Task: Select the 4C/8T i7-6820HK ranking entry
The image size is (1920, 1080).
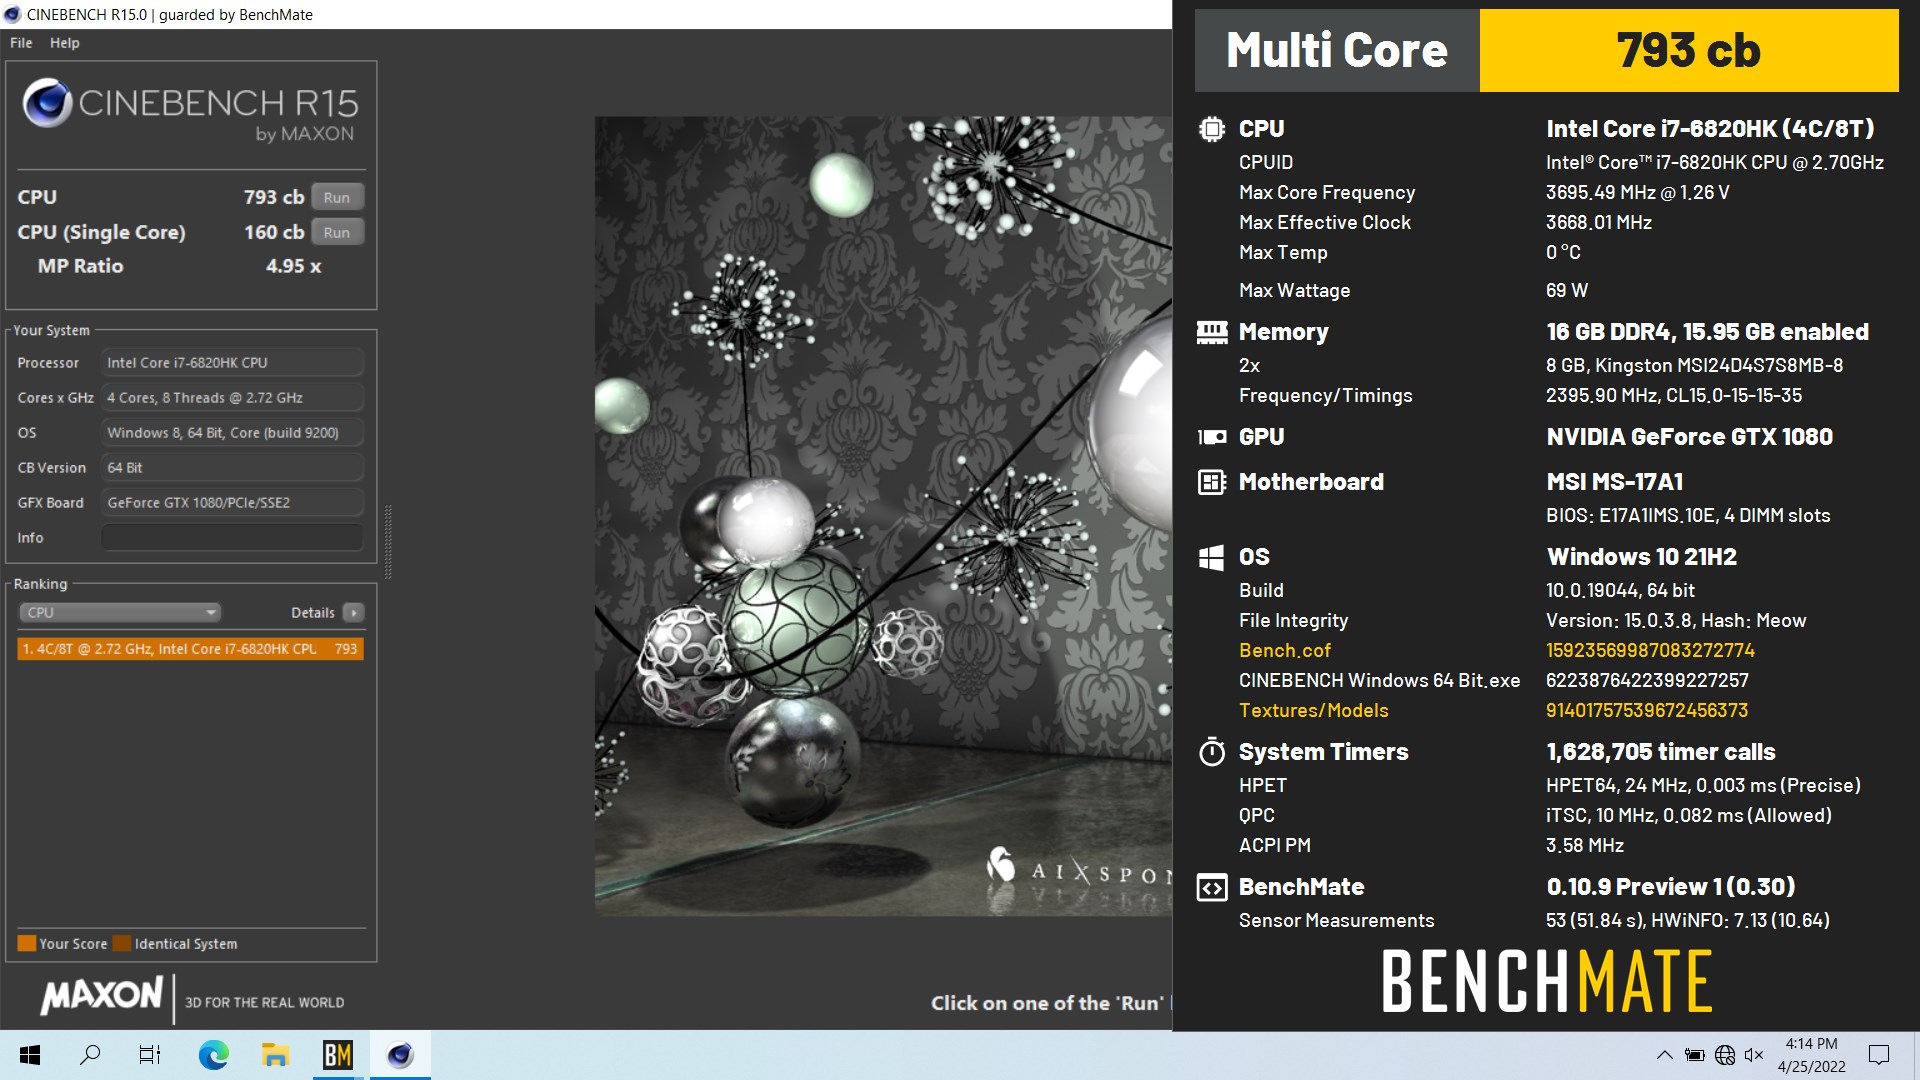Action: click(x=190, y=649)
